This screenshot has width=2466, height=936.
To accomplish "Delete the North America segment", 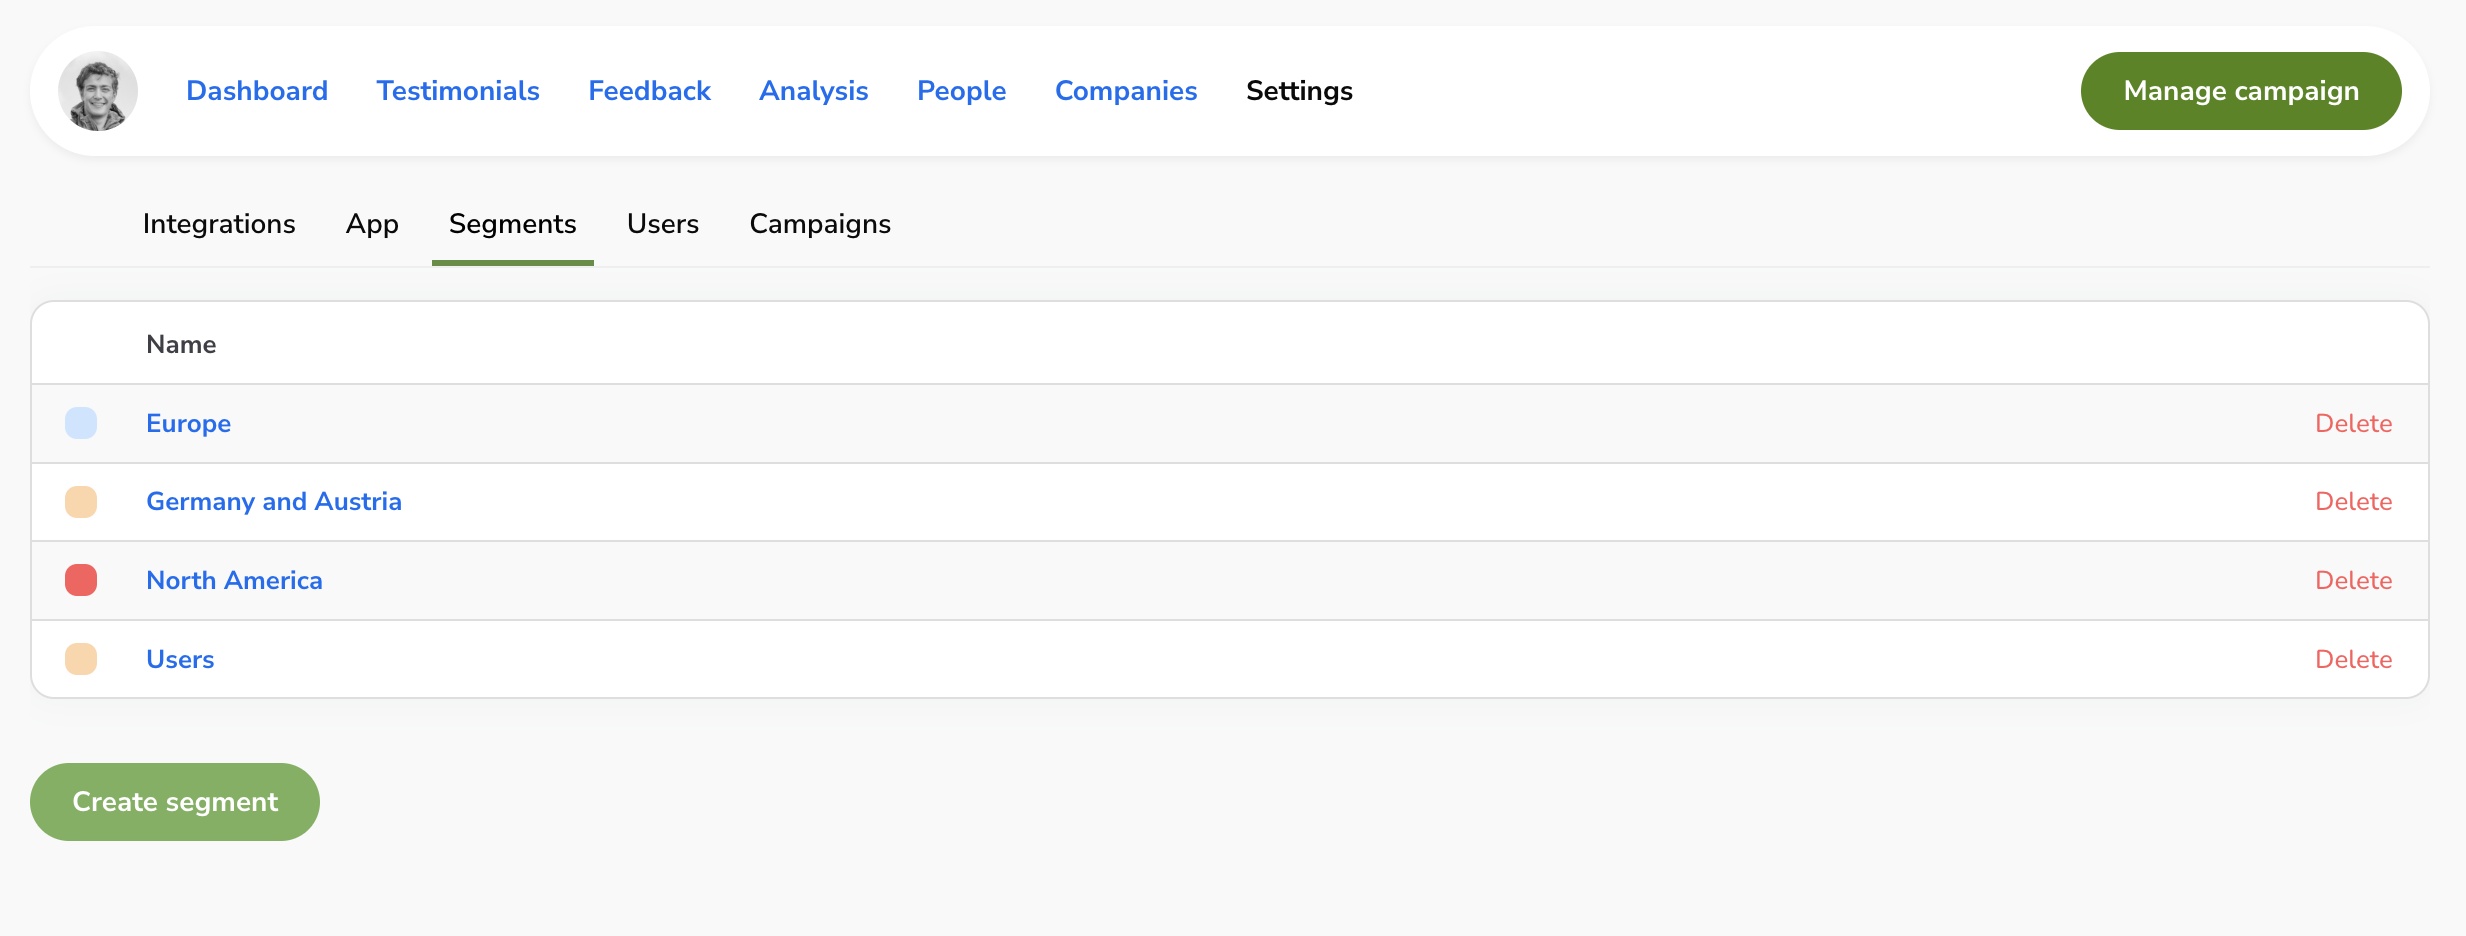I will (x=2353, y=580).
